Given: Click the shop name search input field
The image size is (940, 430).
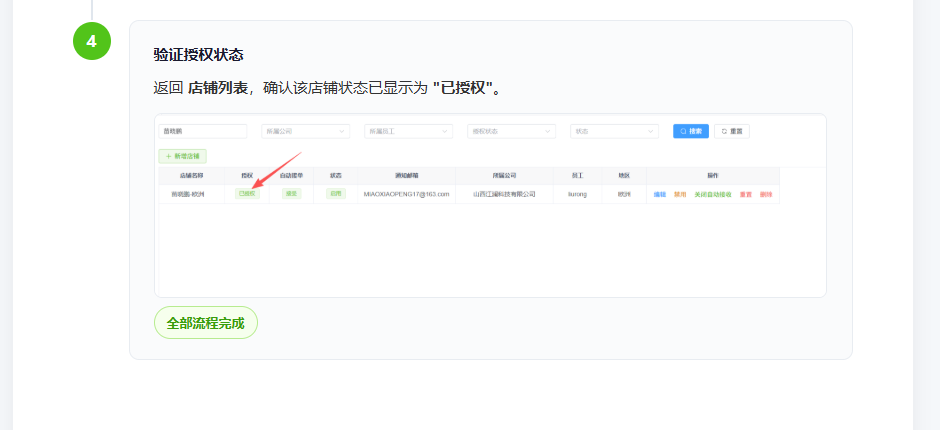Looking at the screenshot, I should [x=203, y=131].
